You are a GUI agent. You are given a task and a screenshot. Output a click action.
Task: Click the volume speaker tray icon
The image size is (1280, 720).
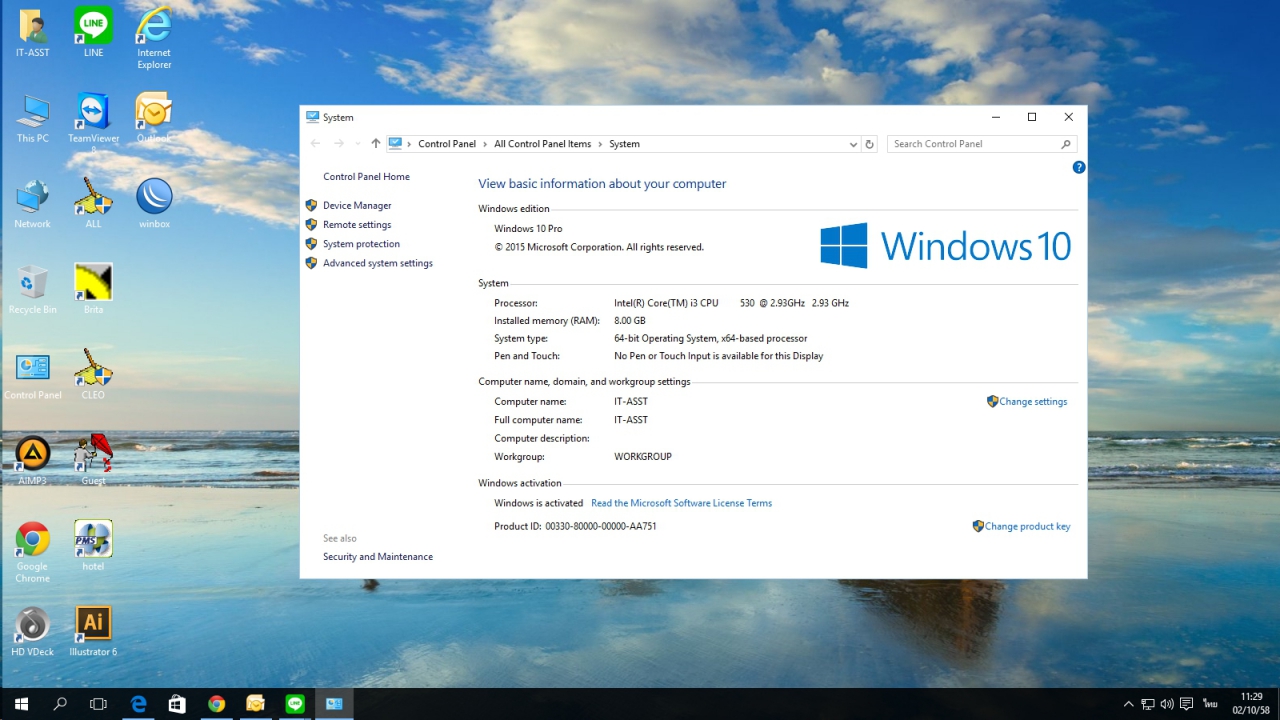[1167, 704]
